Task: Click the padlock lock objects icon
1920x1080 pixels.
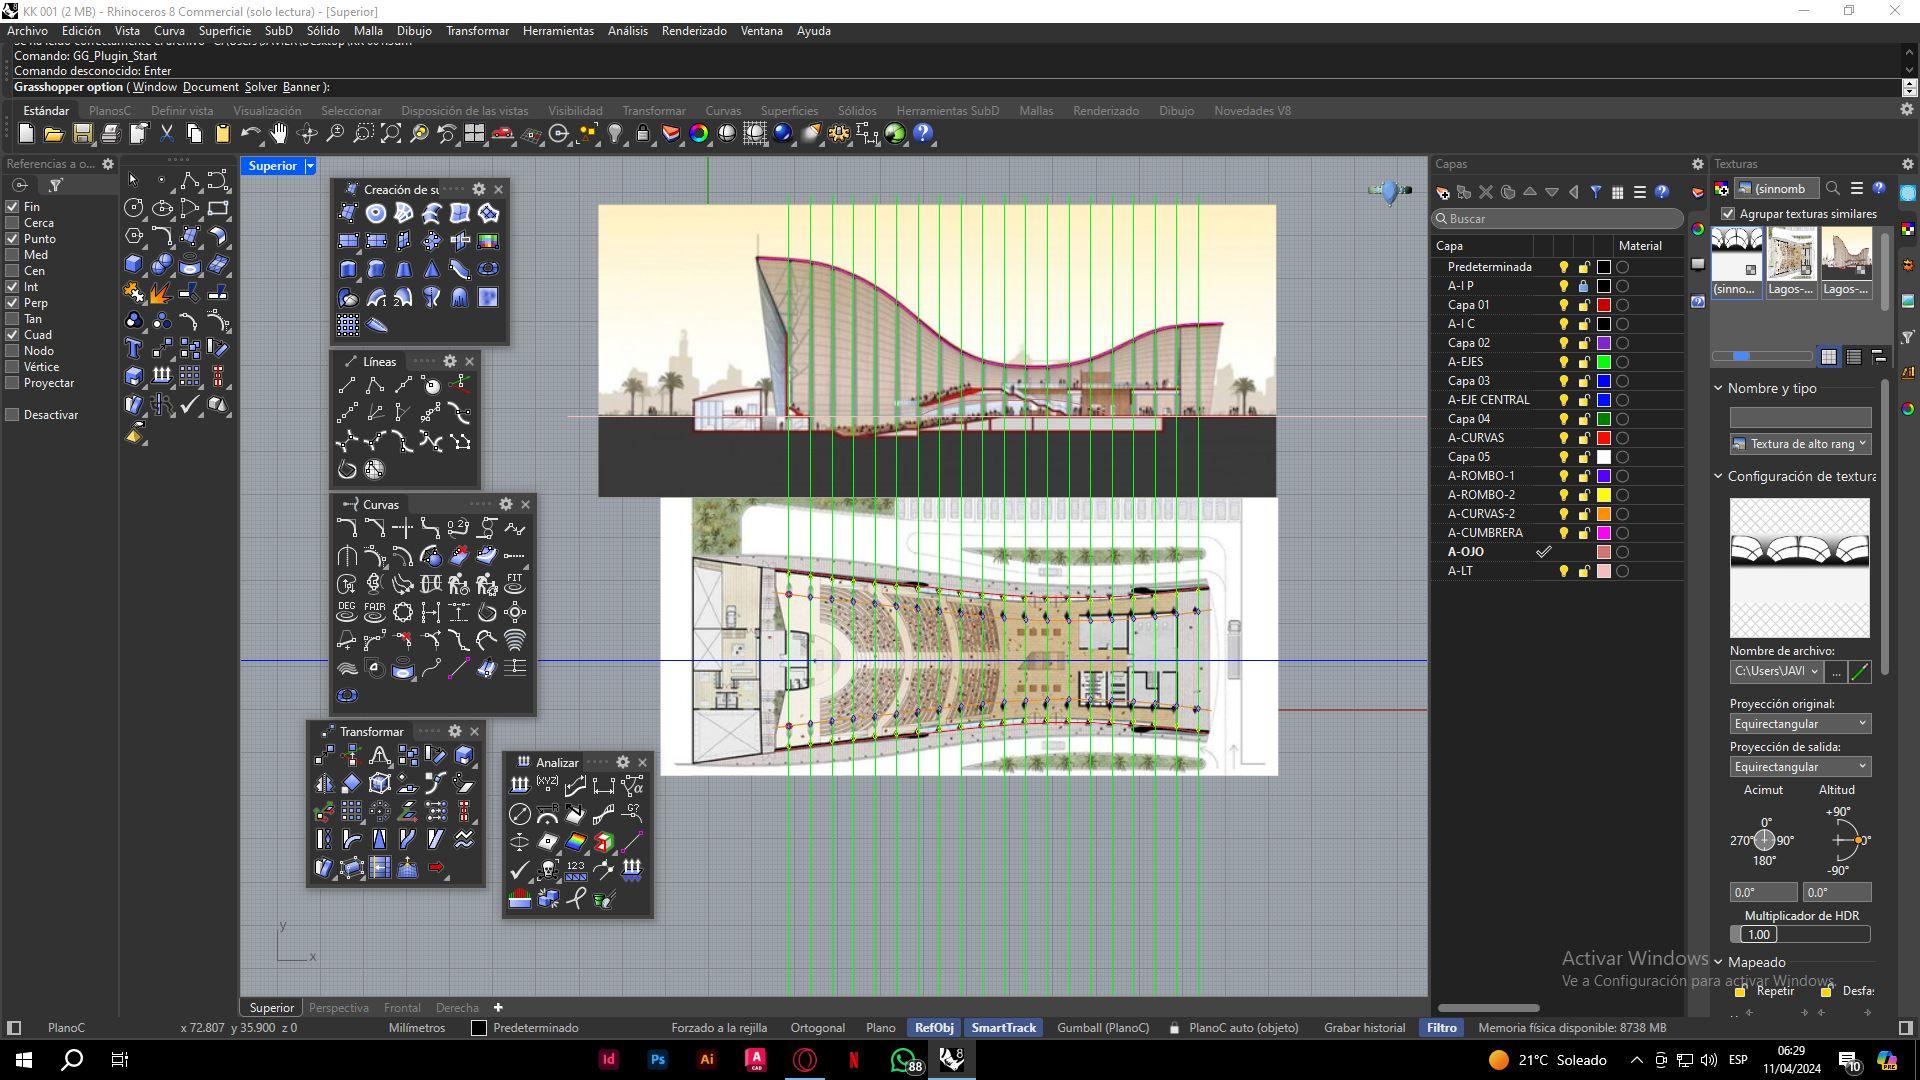Action: tap(643, 133)
